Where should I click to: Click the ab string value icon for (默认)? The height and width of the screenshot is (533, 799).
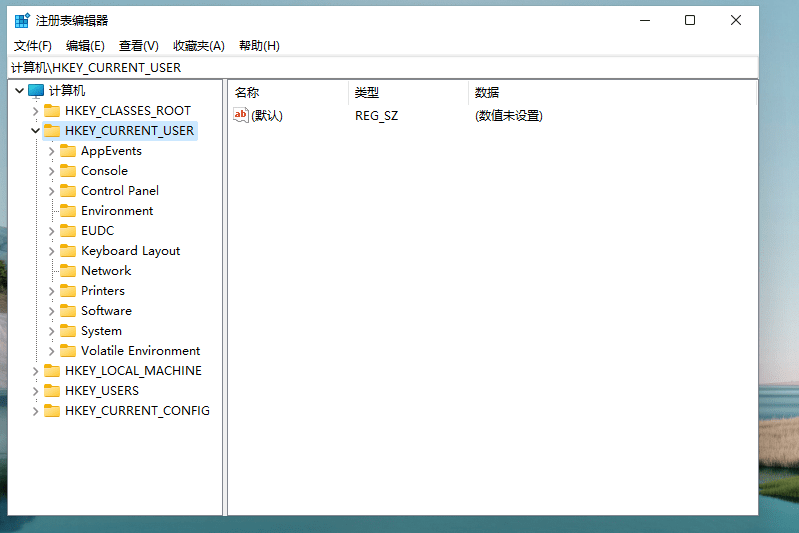(241, 115)
